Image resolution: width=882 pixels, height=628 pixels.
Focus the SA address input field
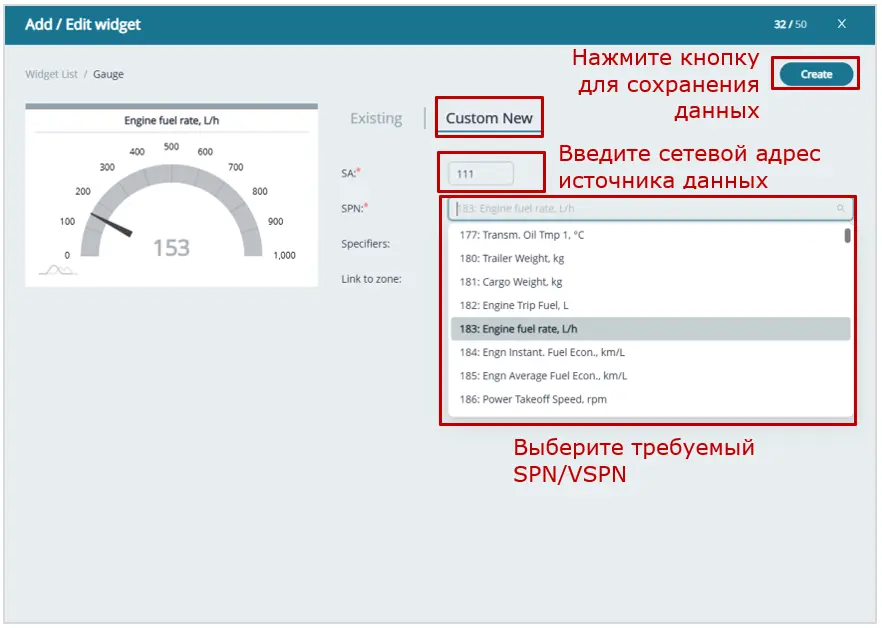point(481,174)
